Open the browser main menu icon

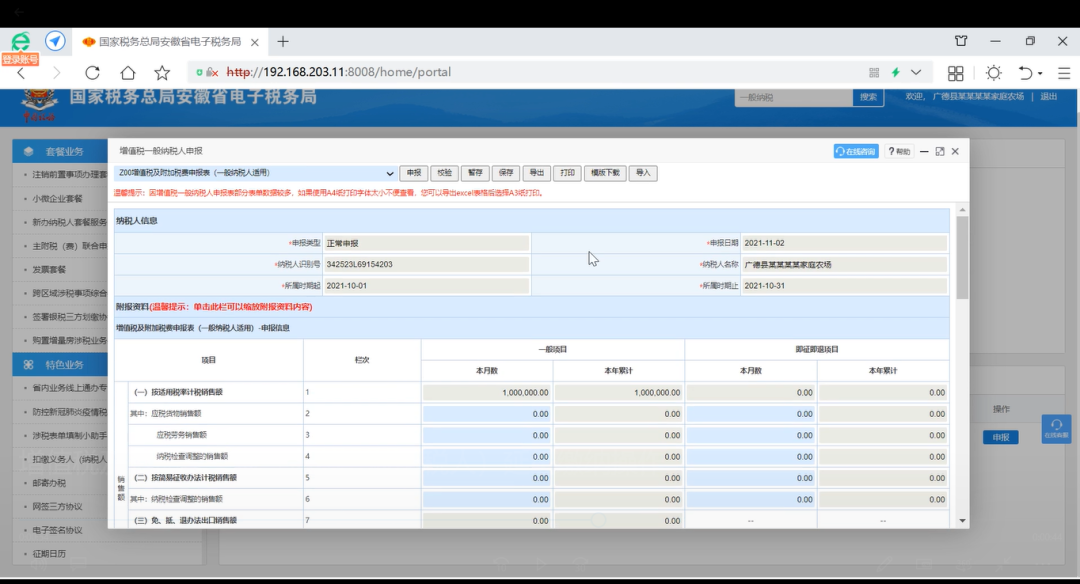click(x=1064, y=72)
